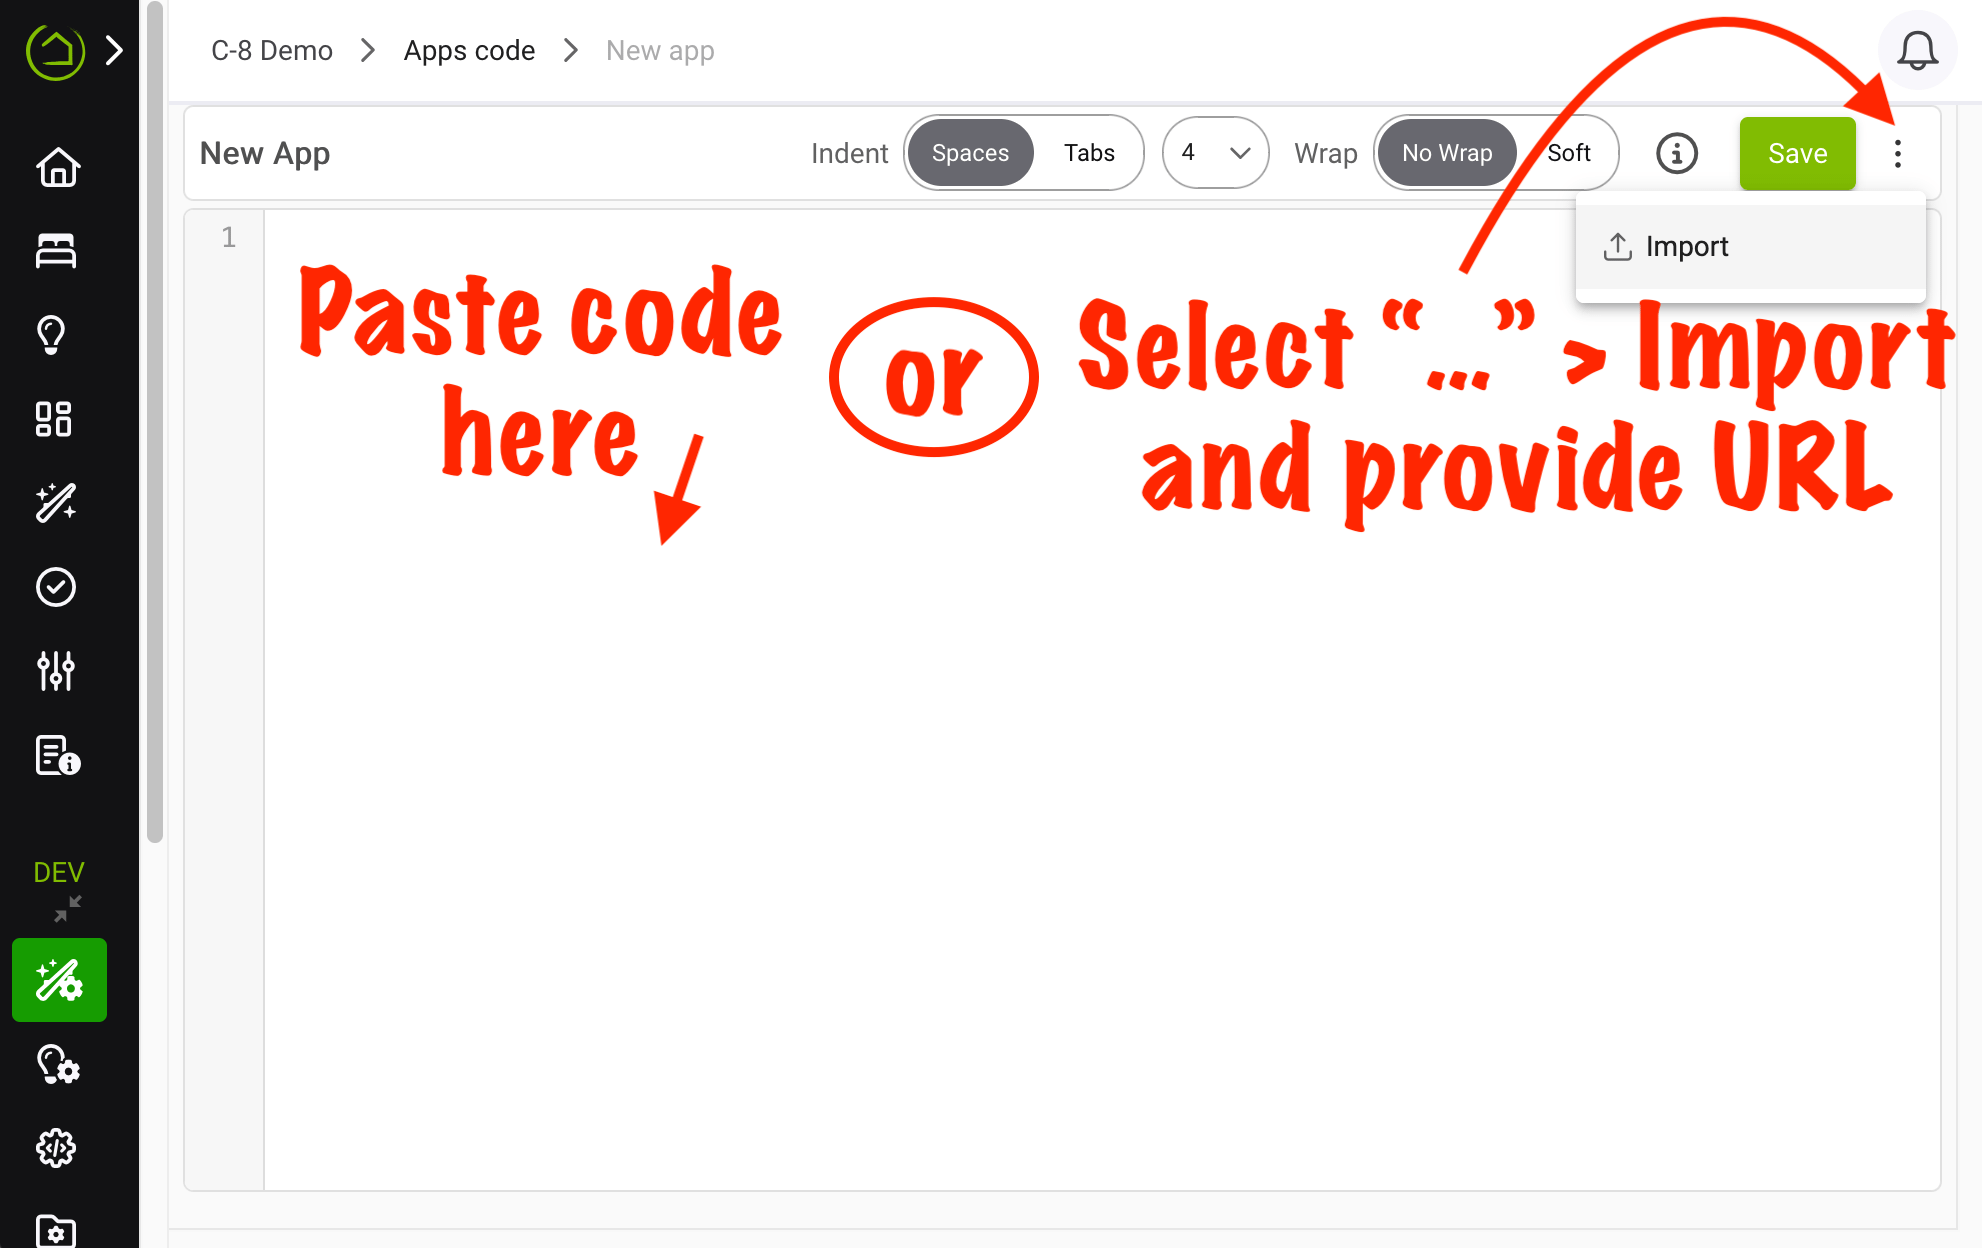
Task: Open the circled checkmark icon in sidebar
Action: coord(56,587)
